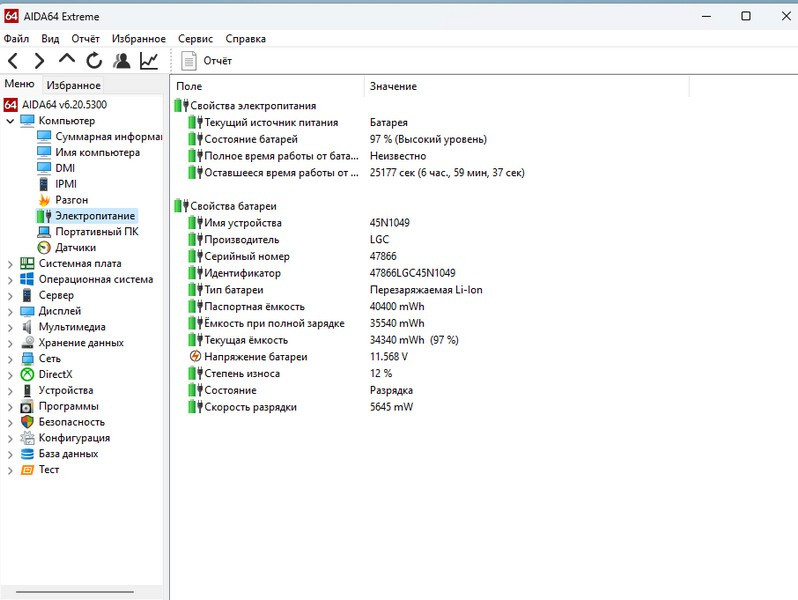The height and width of the screenshot is (600, 798).
Task: Select the Портативный ПК laptop icon
Action: coord(44,232)
